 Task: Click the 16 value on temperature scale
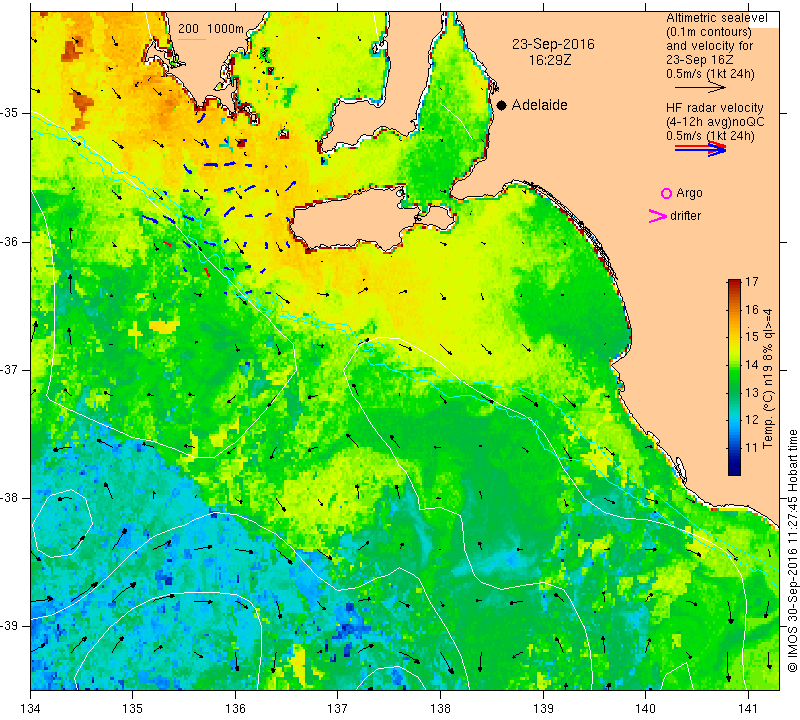[752, 309]
